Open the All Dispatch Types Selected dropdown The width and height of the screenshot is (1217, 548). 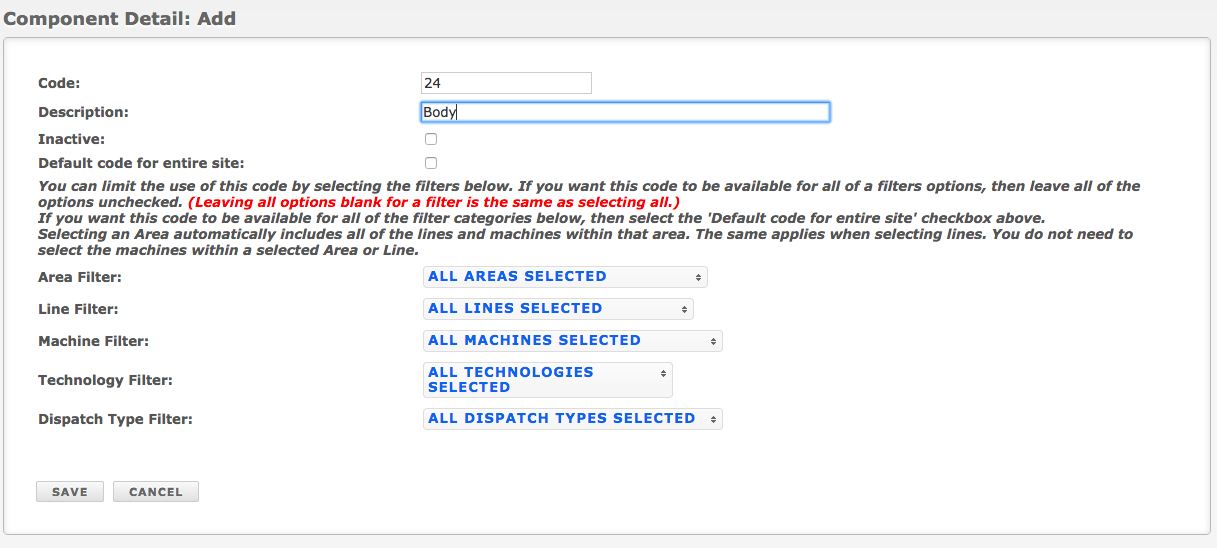[x=572, y=419]
